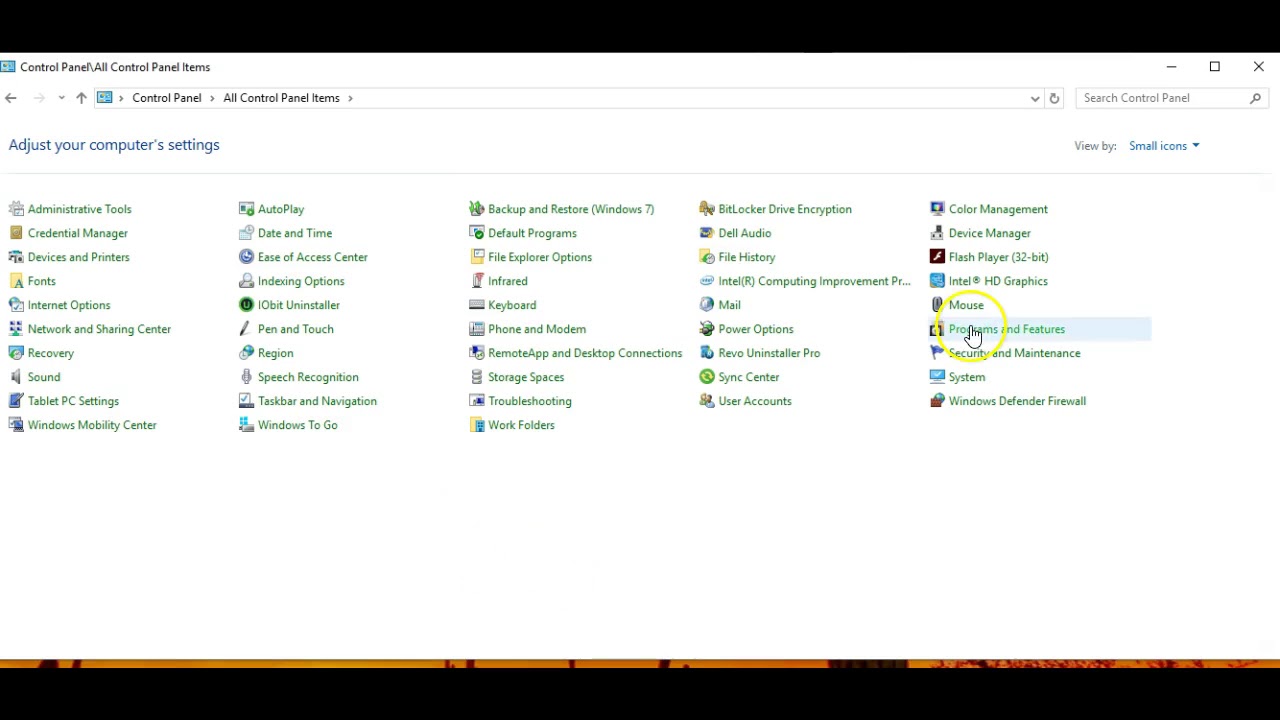This screenshot has width=1280, height=720.
Task: Open Work Folders
Action: [521, 425]
